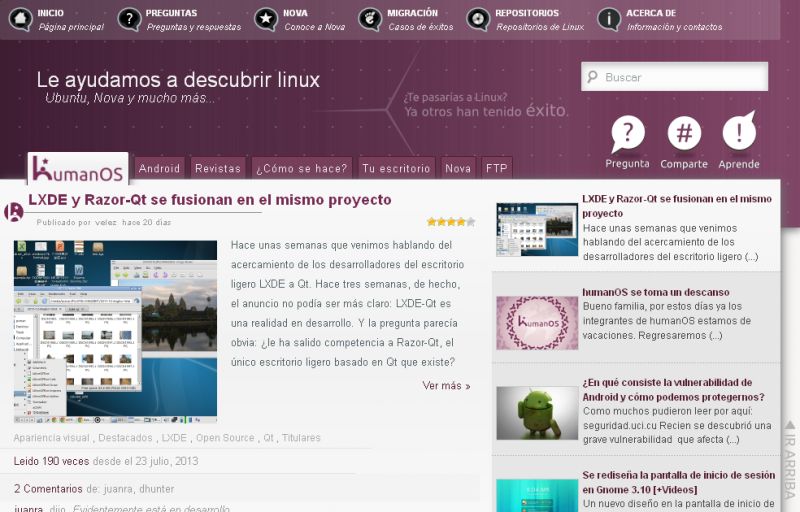Open the Qt tag link
Screen dimensions: 800x512
[x=268, y=438]
